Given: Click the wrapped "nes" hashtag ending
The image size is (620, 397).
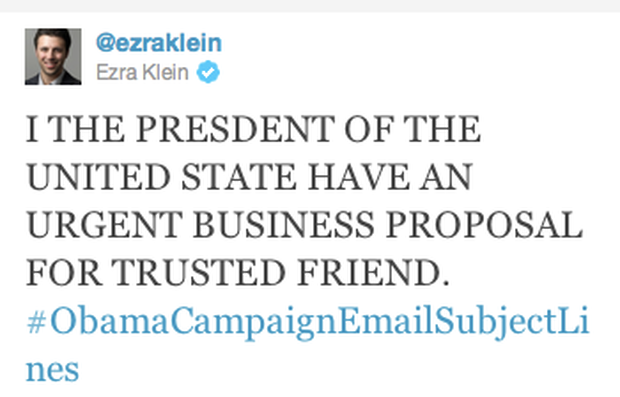Looking at the screenshot, I should coord(52,370).
